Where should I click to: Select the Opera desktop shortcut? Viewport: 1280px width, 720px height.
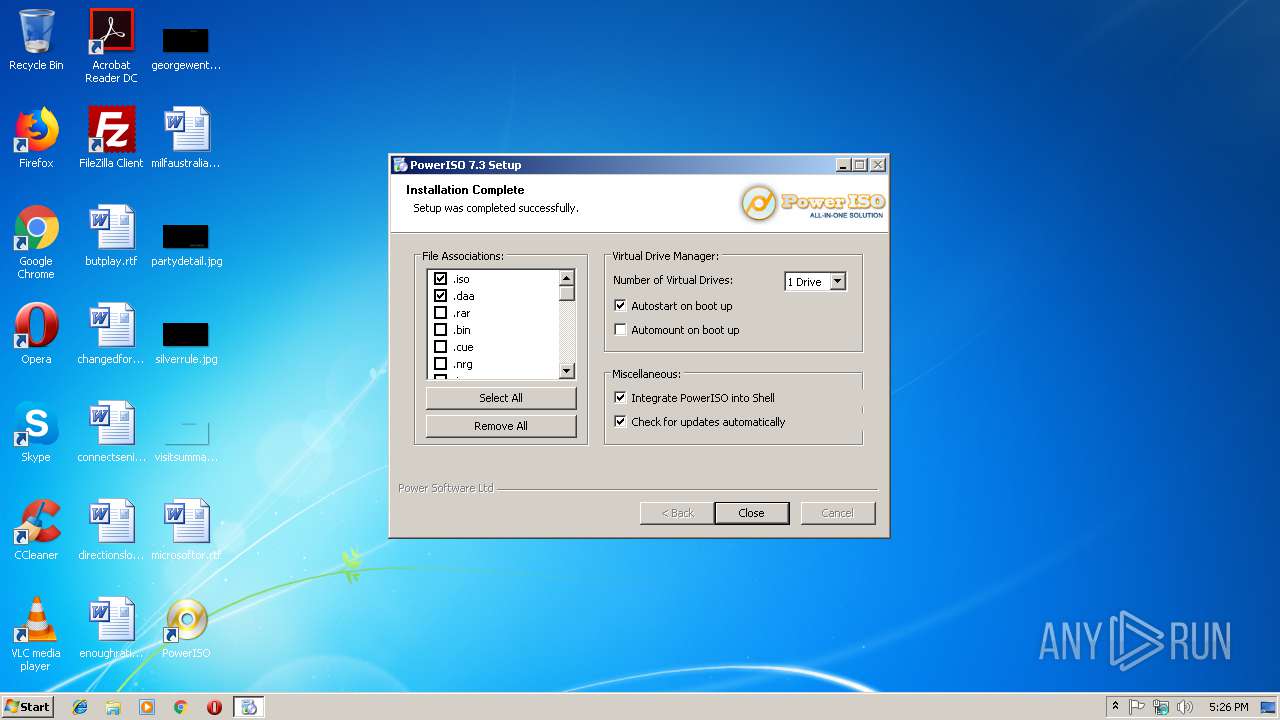(x=36, y=334)
